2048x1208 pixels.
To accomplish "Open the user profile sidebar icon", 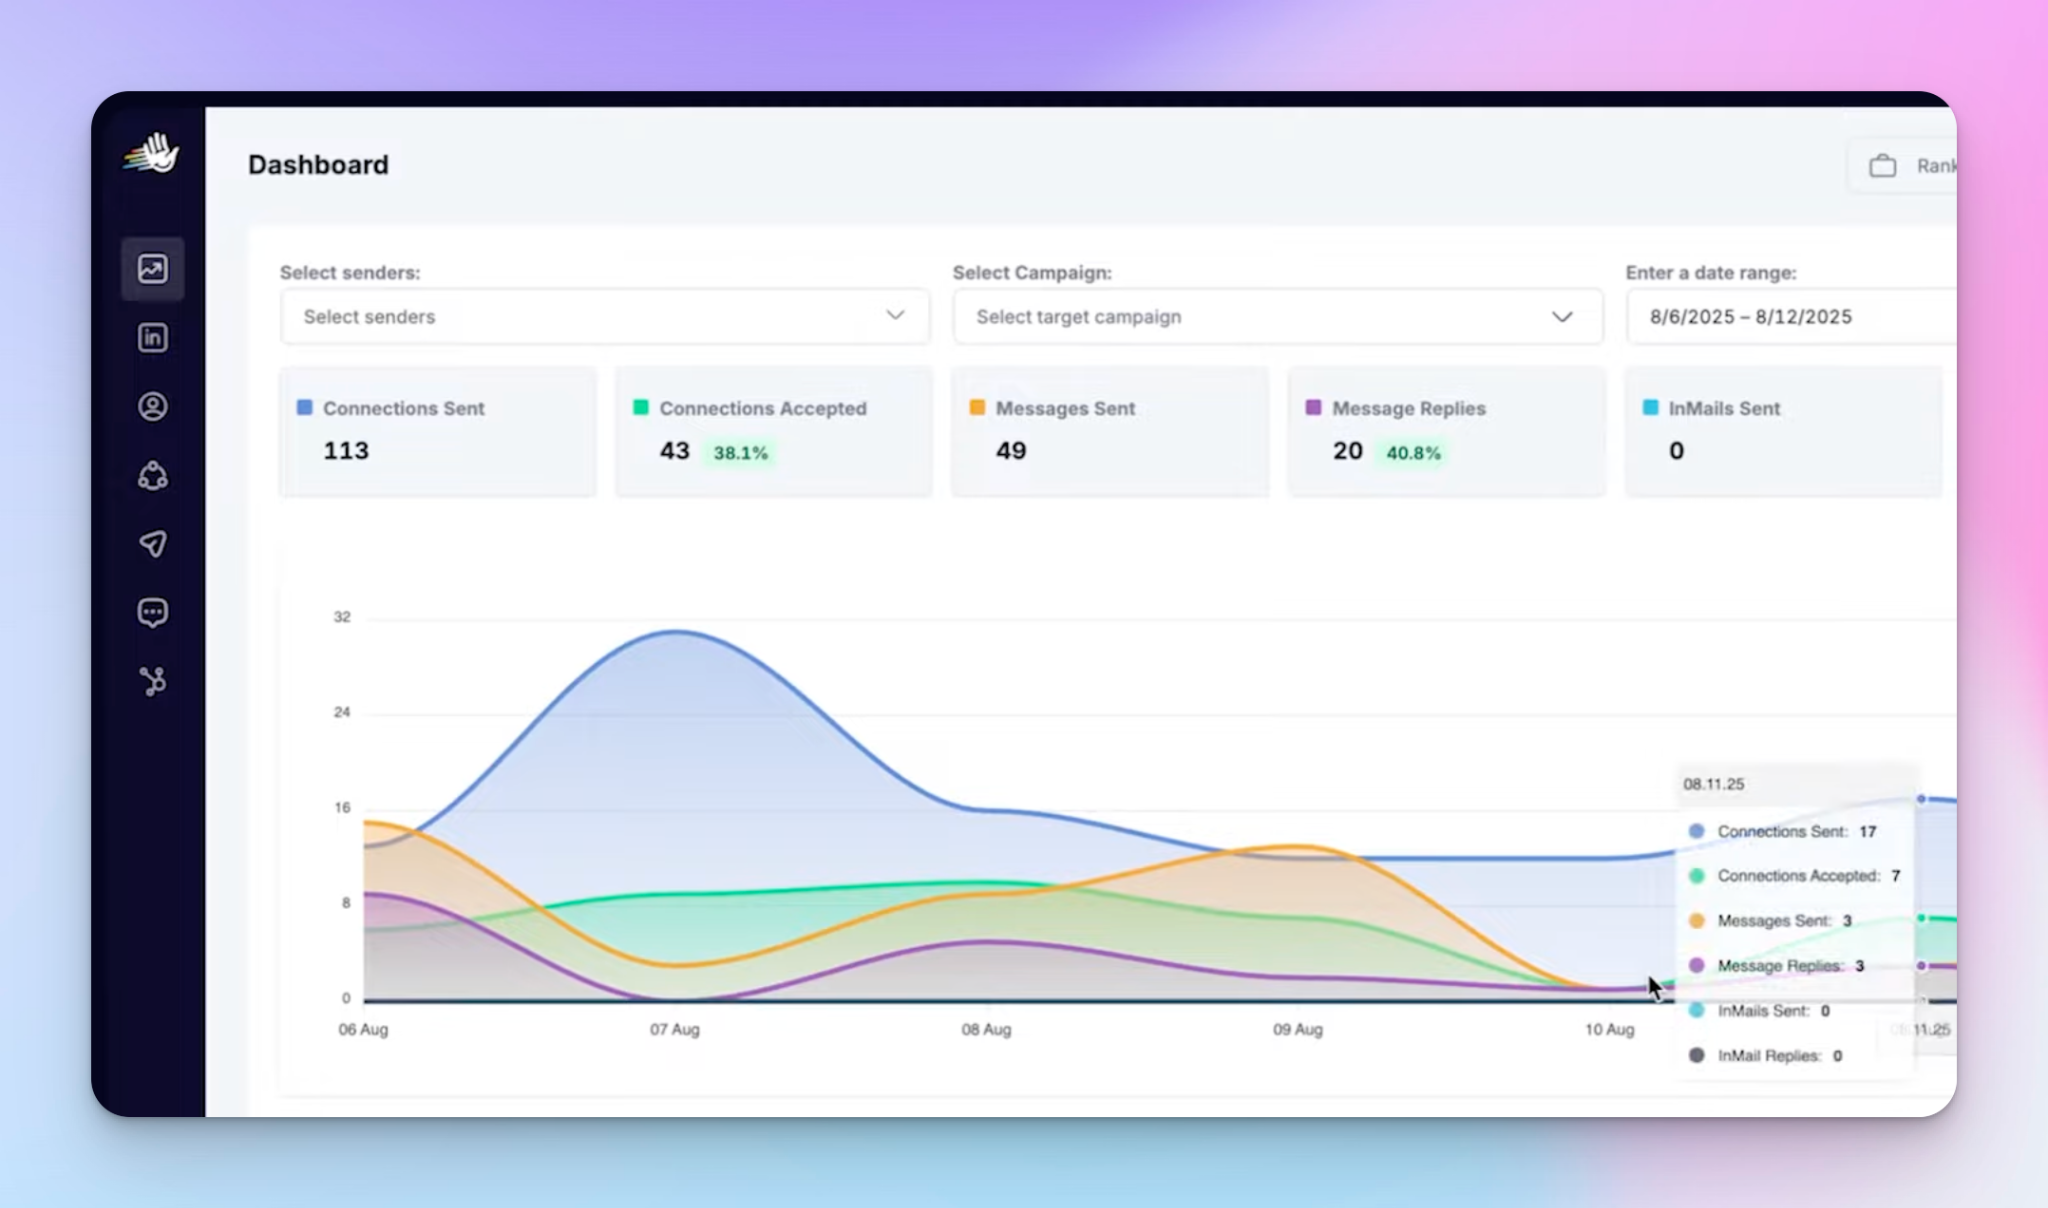I will click(x=153, y=407).
